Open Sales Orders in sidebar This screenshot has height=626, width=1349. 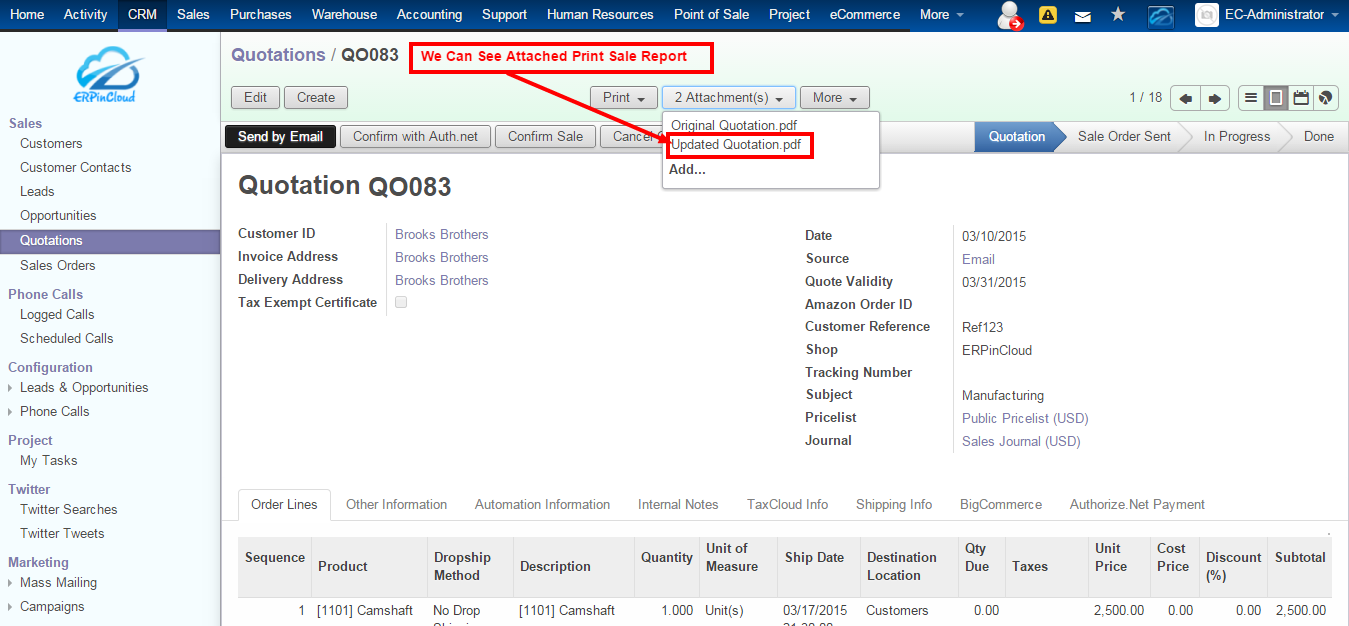tap(58, 266)
